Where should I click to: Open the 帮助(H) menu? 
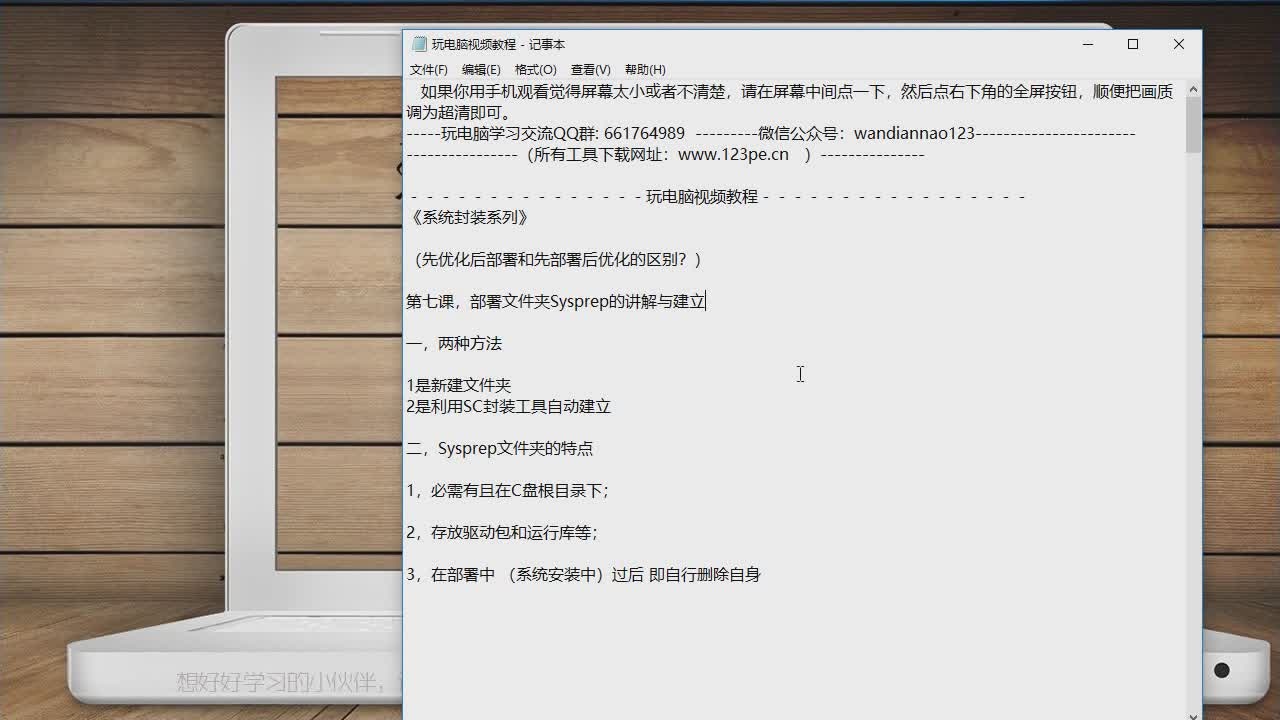click(645, 70)
